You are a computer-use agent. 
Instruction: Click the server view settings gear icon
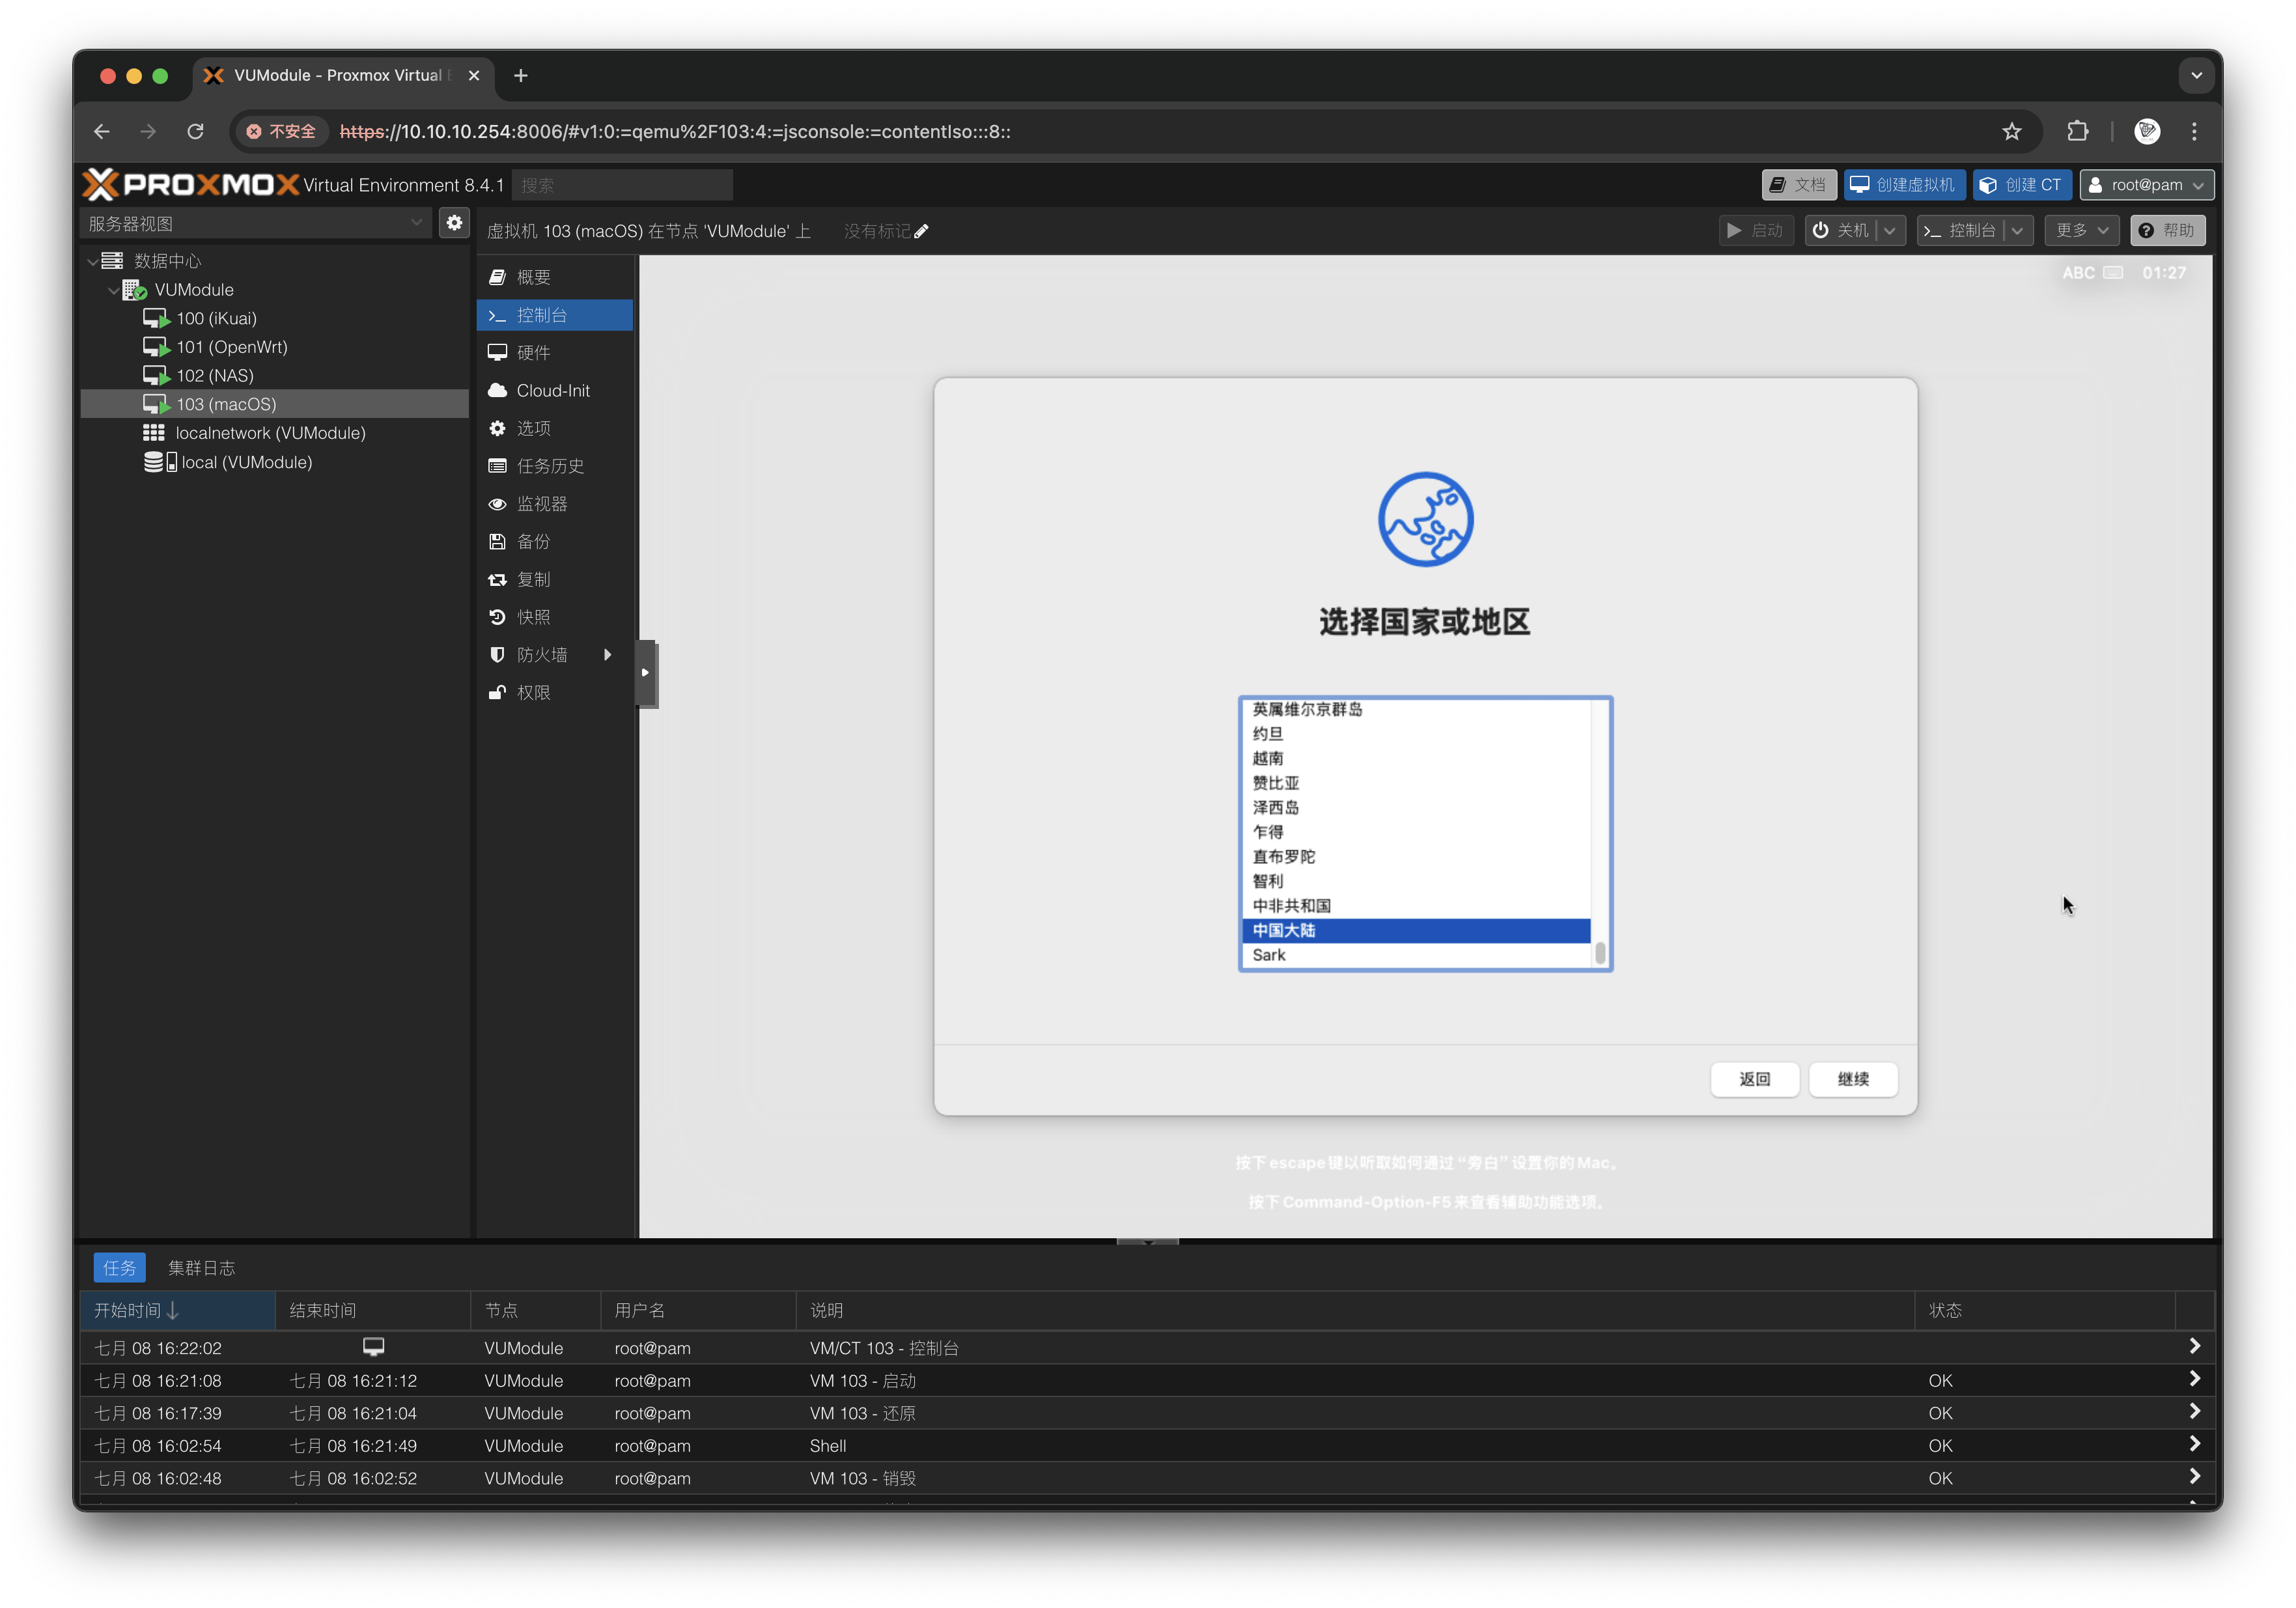(454, 223)
